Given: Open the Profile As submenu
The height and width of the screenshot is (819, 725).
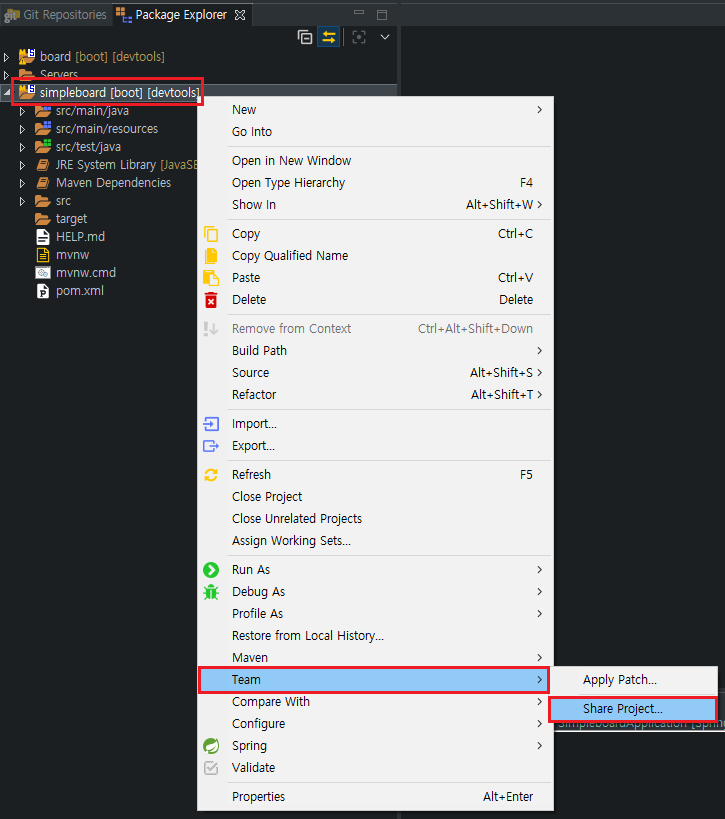Looking at the screenshot, I should coord(375,613).
